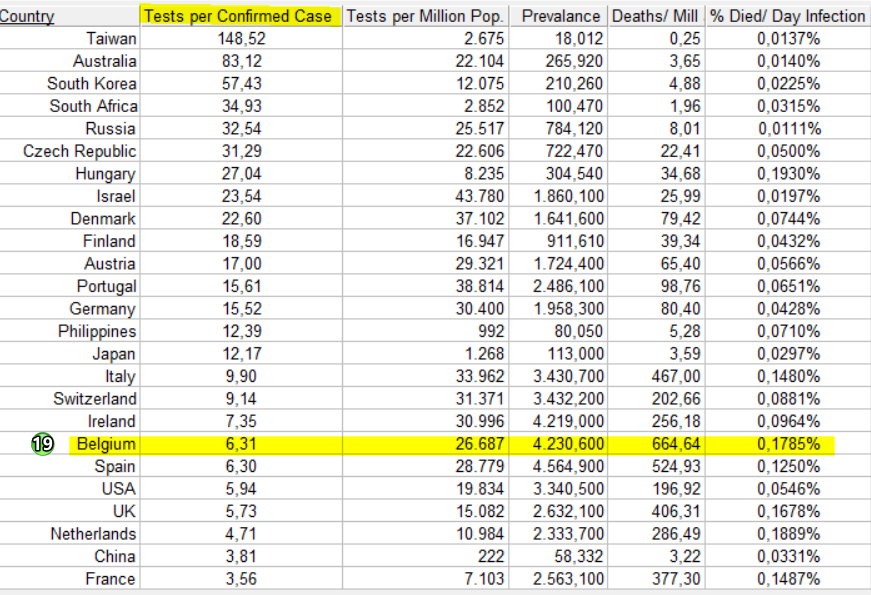Screen dimensions: 871x595
Task: Select Belgium's died per day value 0,1785%
Action: coord(788,444)
